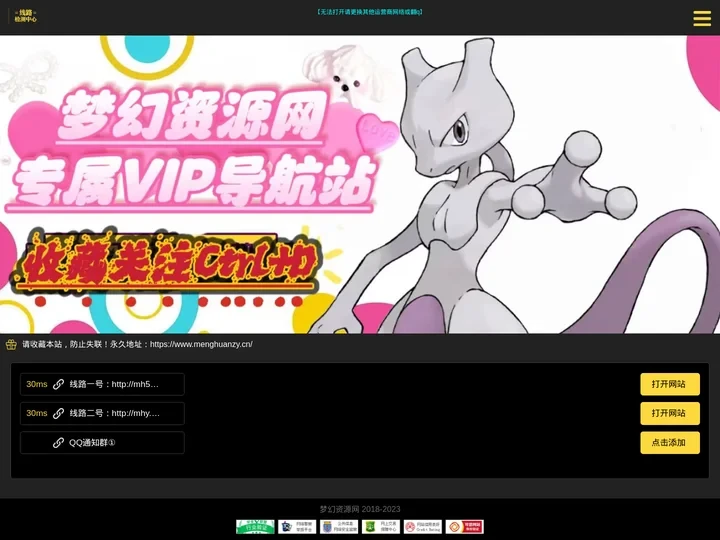Image resolution: width=720 pixels, height=540 pixels.
Task: Click the chain link icon for 线路二号
Action: click(x=58, y=413)
